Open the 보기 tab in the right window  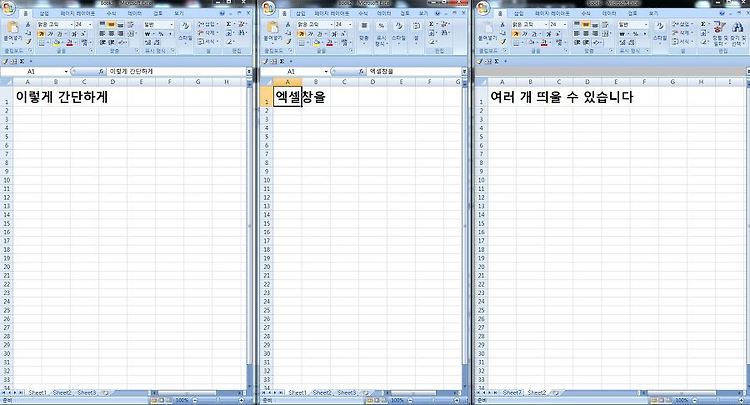pos(653,13)
